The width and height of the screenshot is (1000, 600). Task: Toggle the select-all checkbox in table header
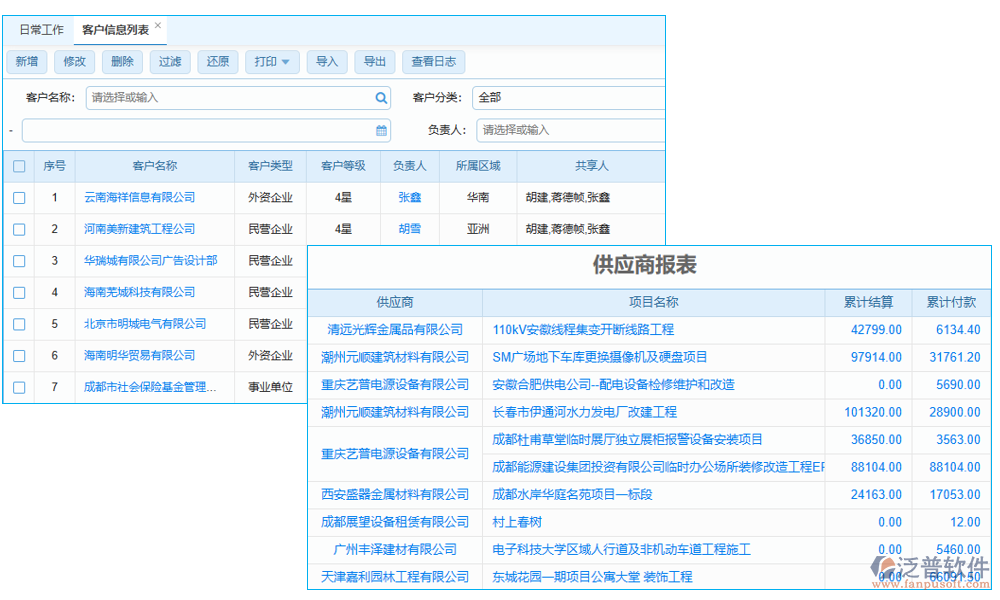(x=18, y=166)
